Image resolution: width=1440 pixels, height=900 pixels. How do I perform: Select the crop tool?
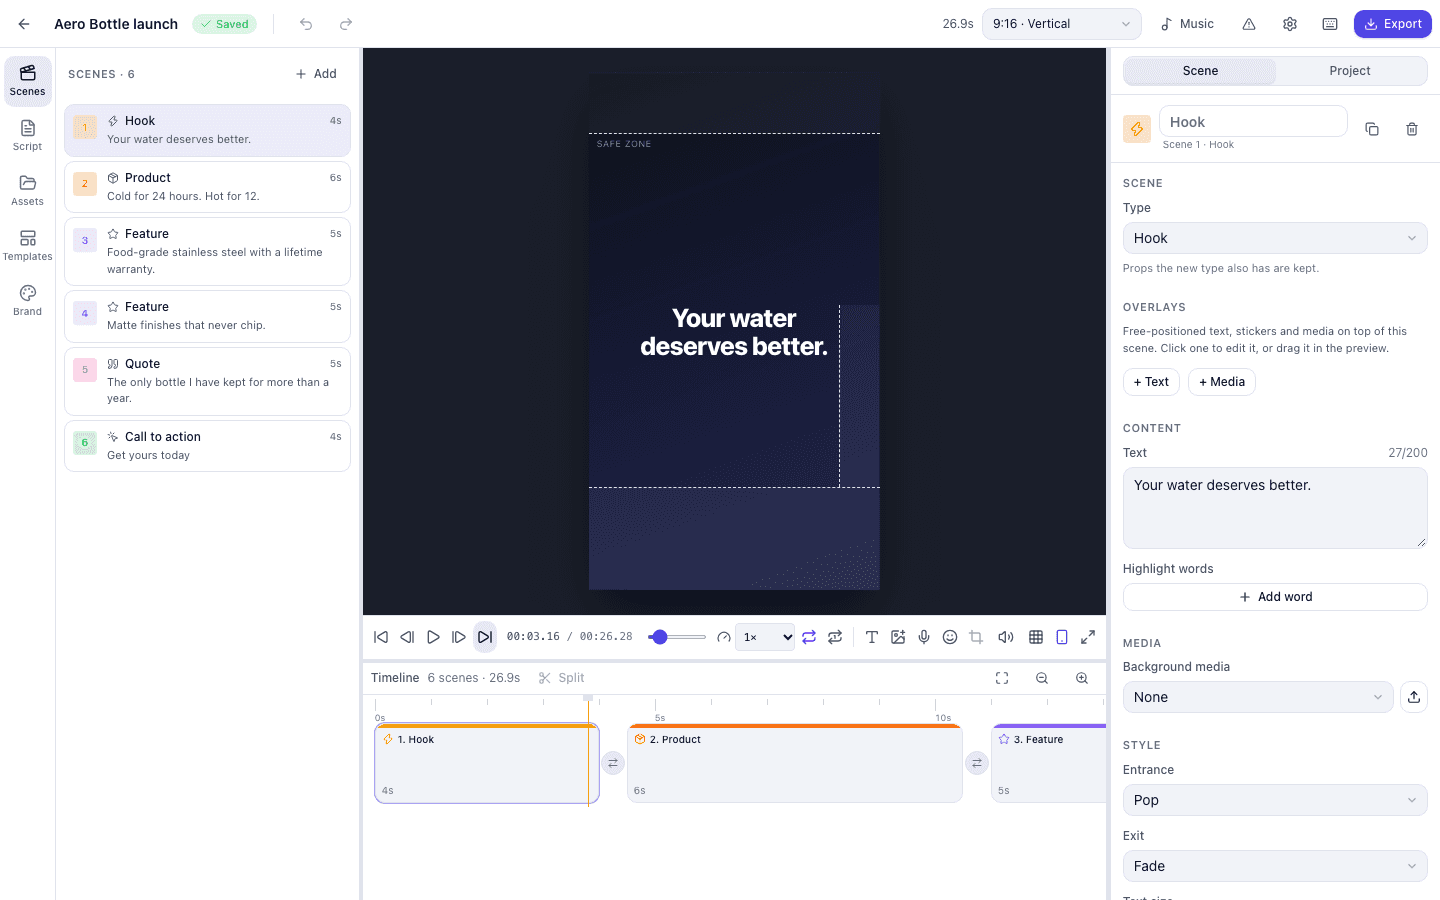click(x=976, y=637)
